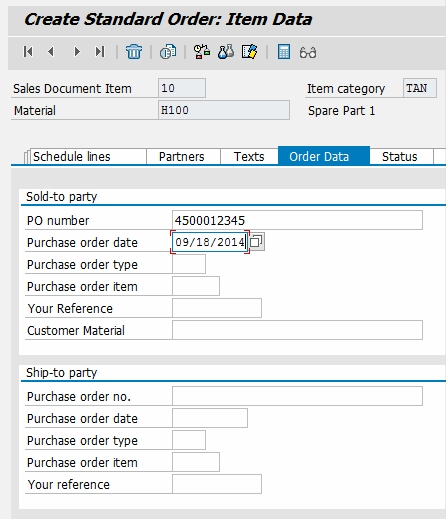Click Item category field showing TAN
The width and height of the screenshot is (446, 519).
pyautogui.click(x=420, y=88)
